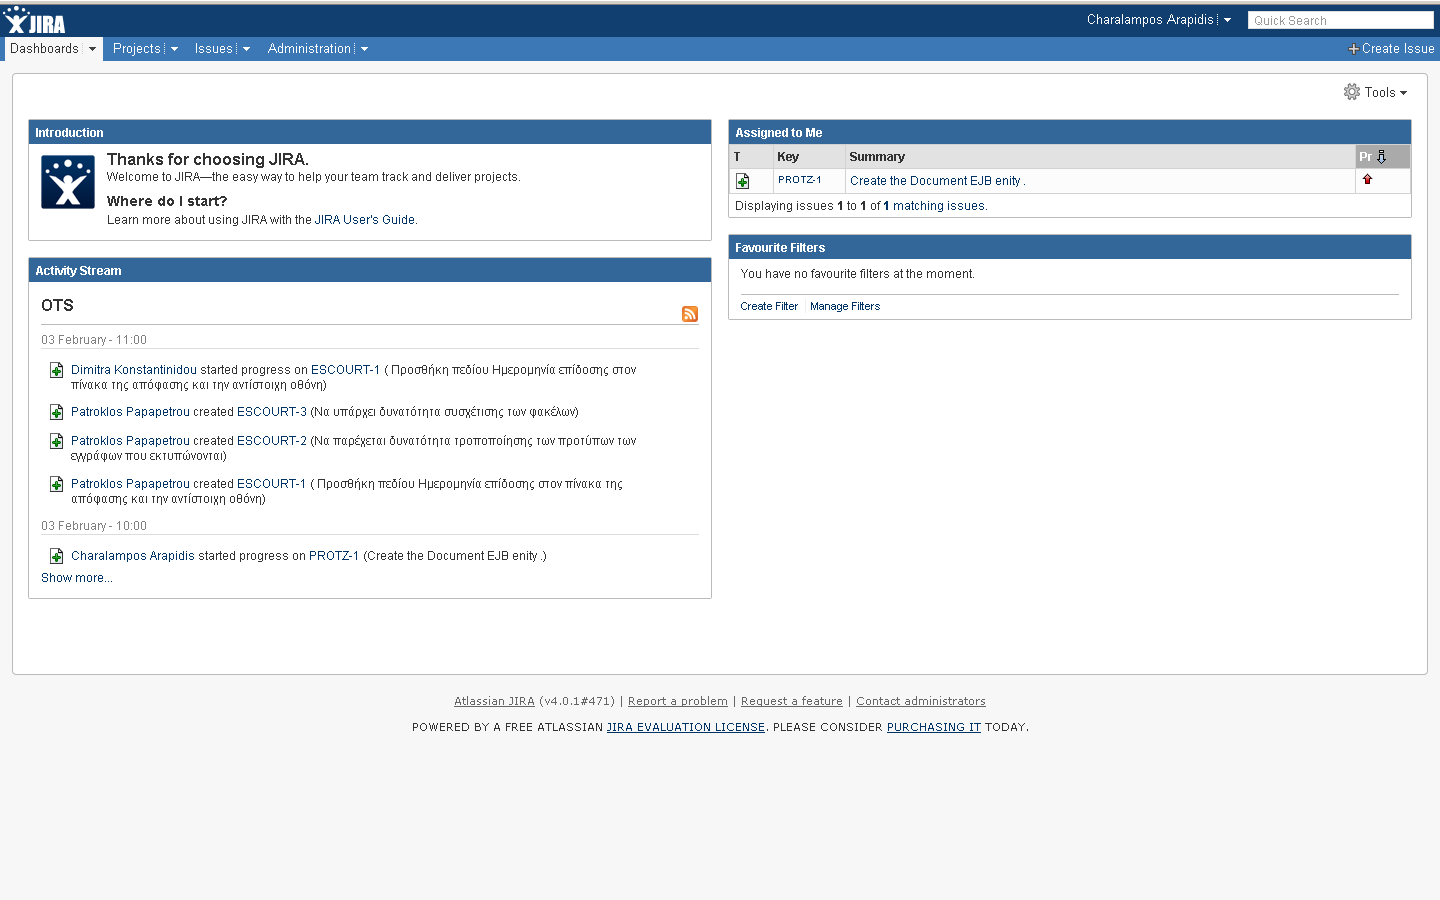Click the '03 February - 11:00' date heading
1440x900 pixels.
pos(94,340)
